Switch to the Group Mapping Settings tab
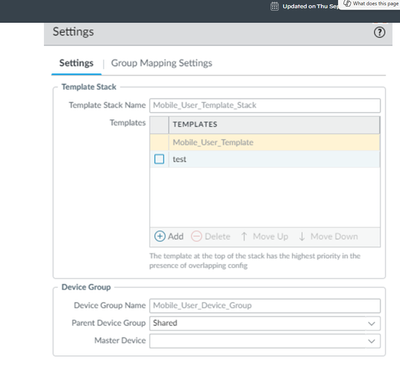This screenshot has width=400, height=369. coord(162,63)
